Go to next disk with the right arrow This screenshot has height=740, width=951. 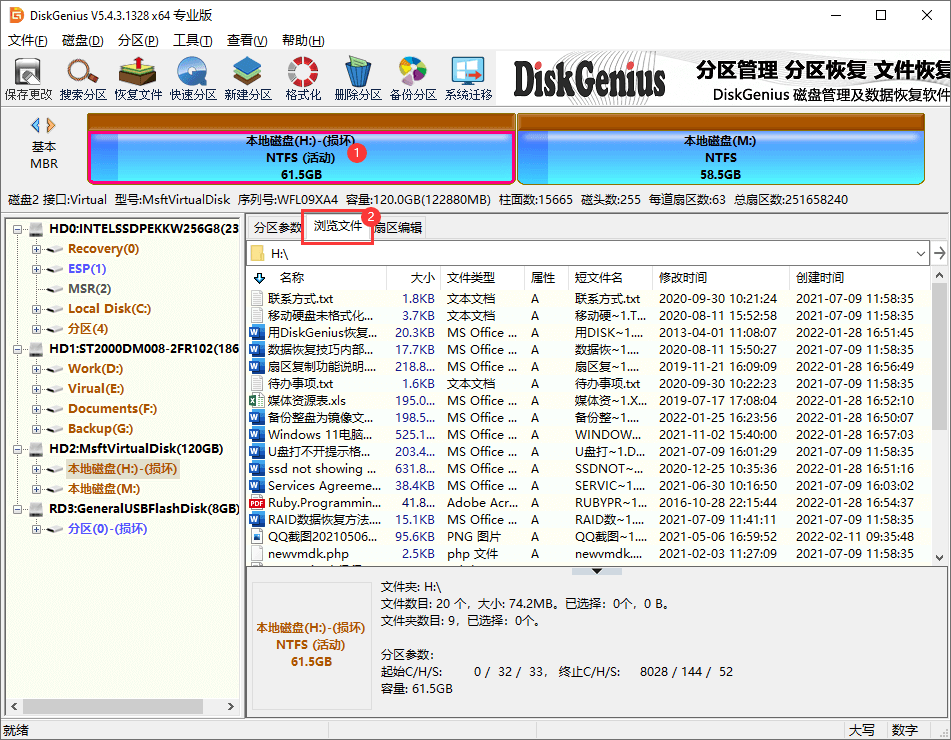[51, 126]
